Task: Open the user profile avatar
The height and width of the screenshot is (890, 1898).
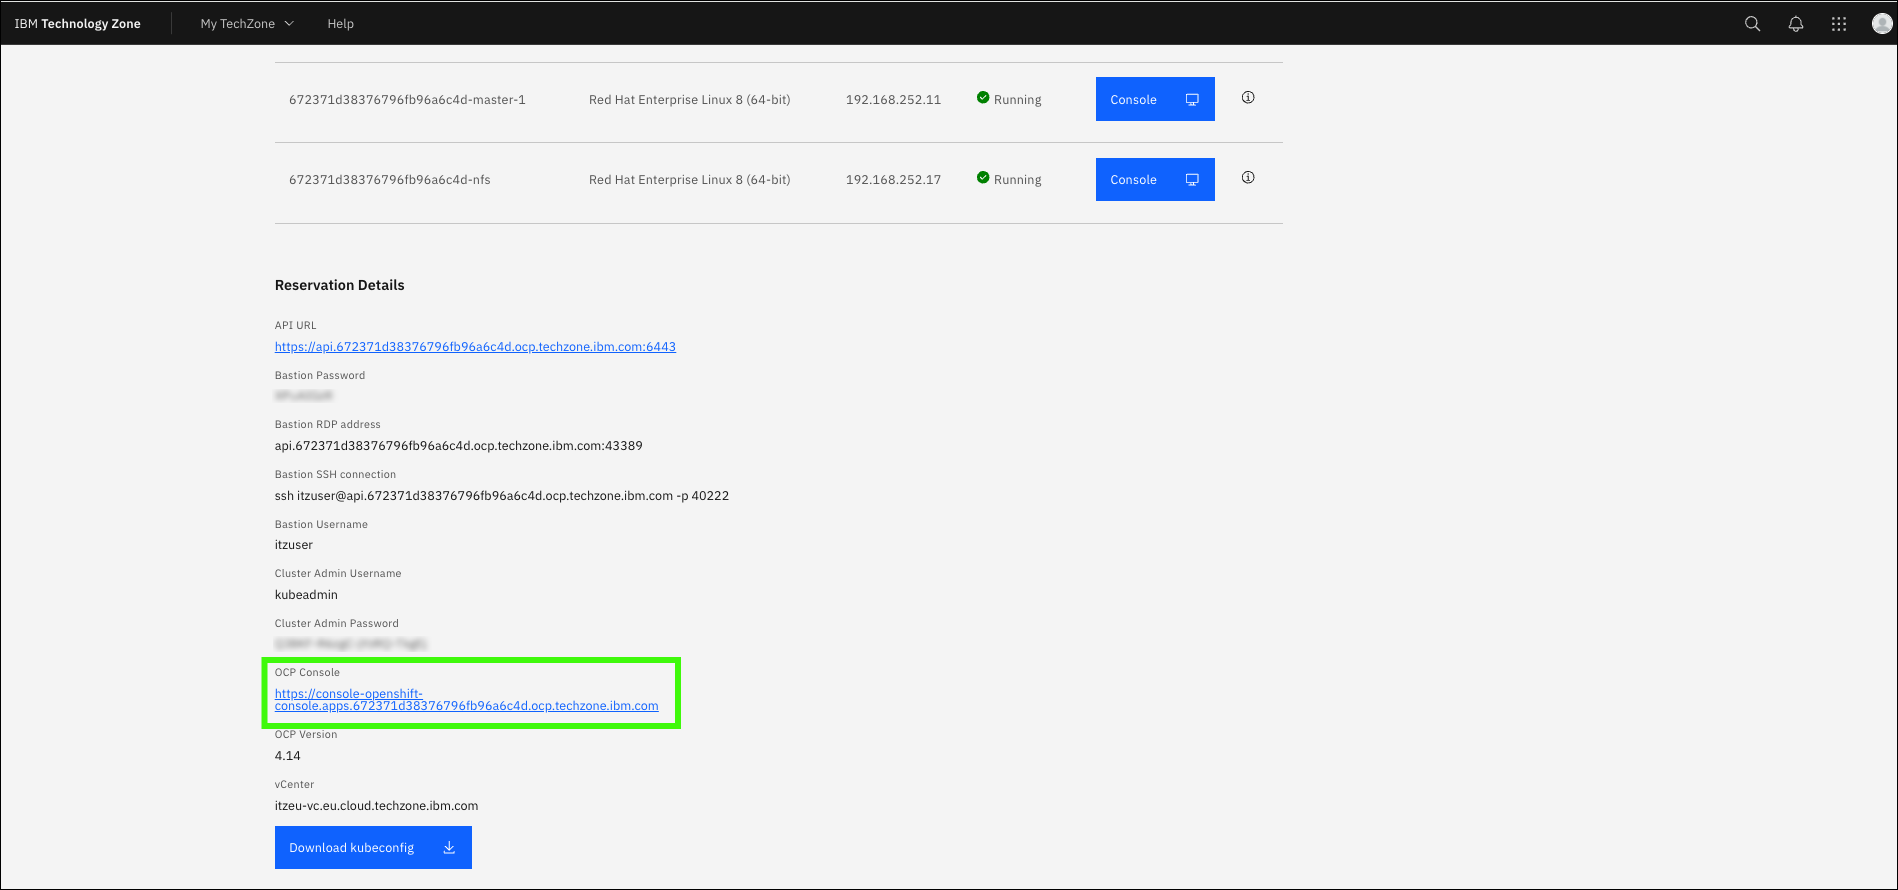Action: pos(1881,24)
